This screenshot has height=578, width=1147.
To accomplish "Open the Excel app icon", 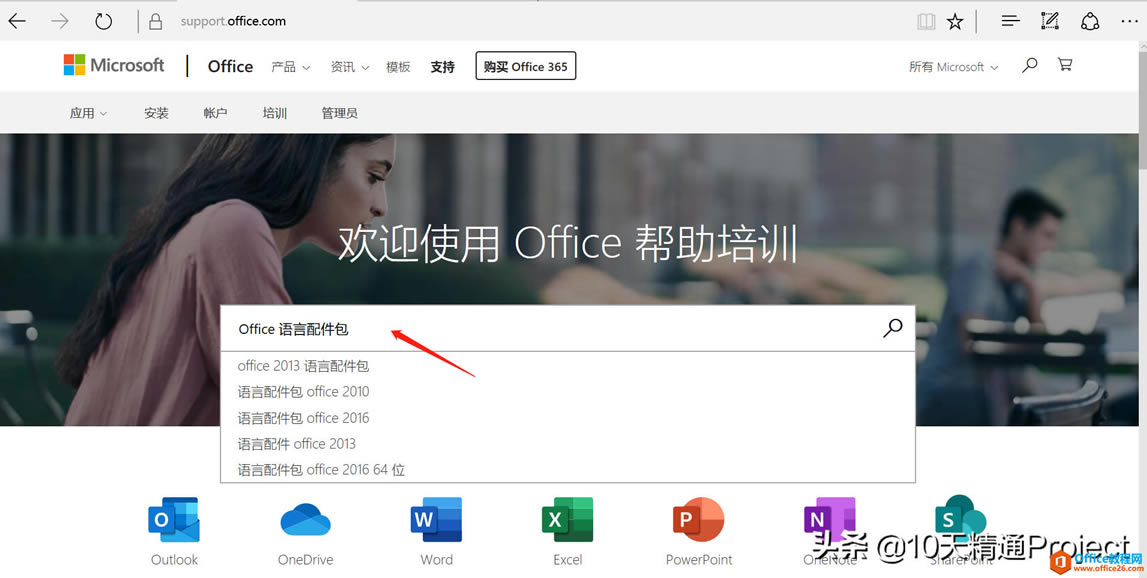I will tap(568, 520).
